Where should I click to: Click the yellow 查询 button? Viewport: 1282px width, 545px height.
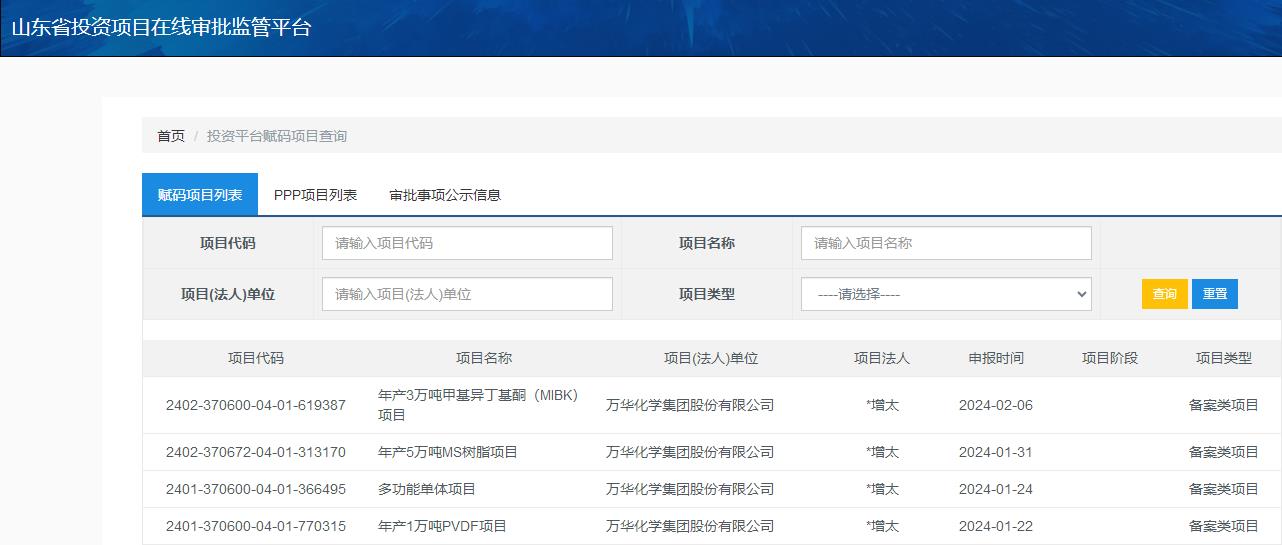(x=1165, y=294)
